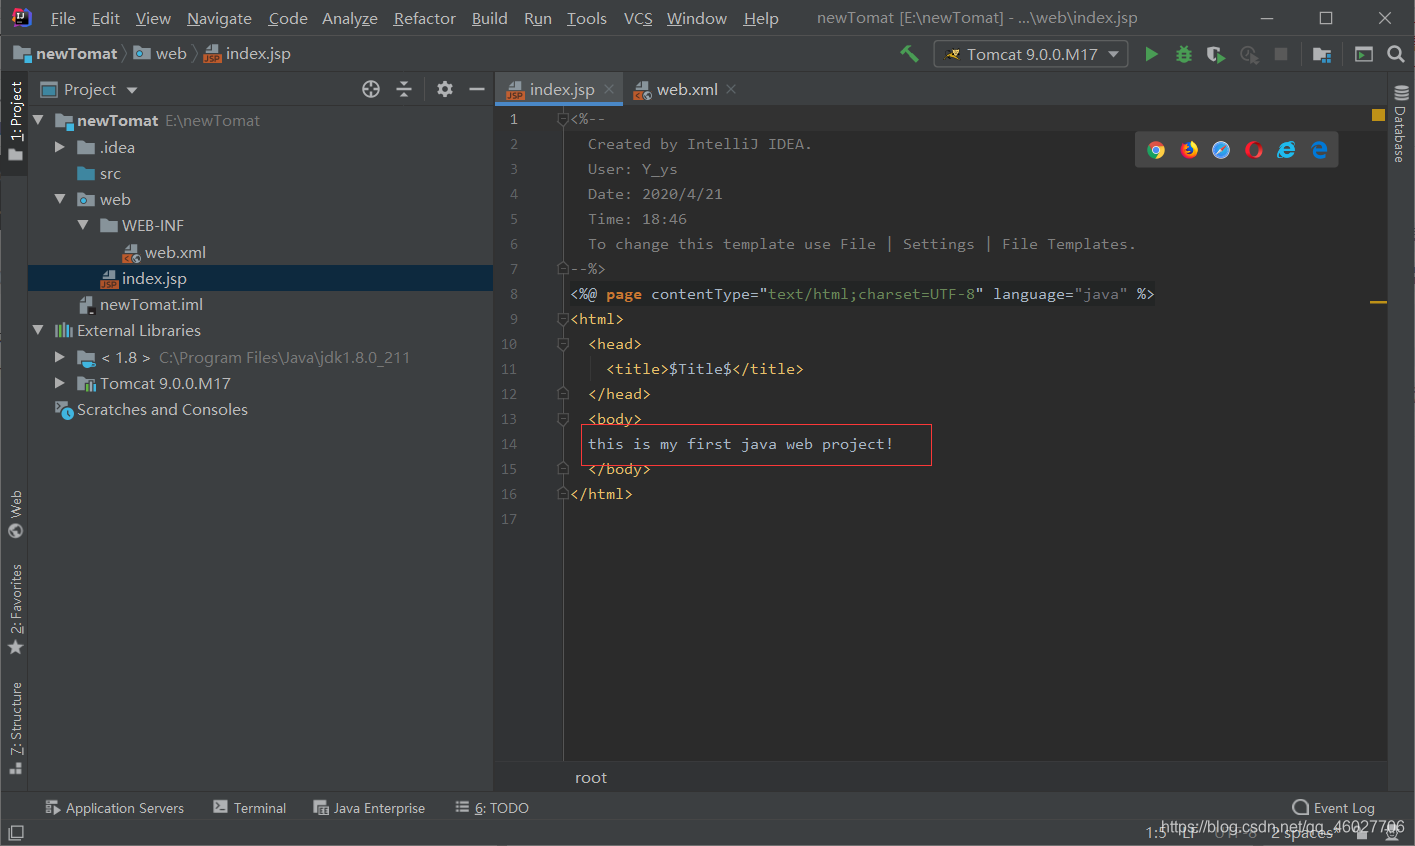The height and width of the screenshot is (846, 1415).
Task: Collapse the External Libraries node
Action: (38, 330)
